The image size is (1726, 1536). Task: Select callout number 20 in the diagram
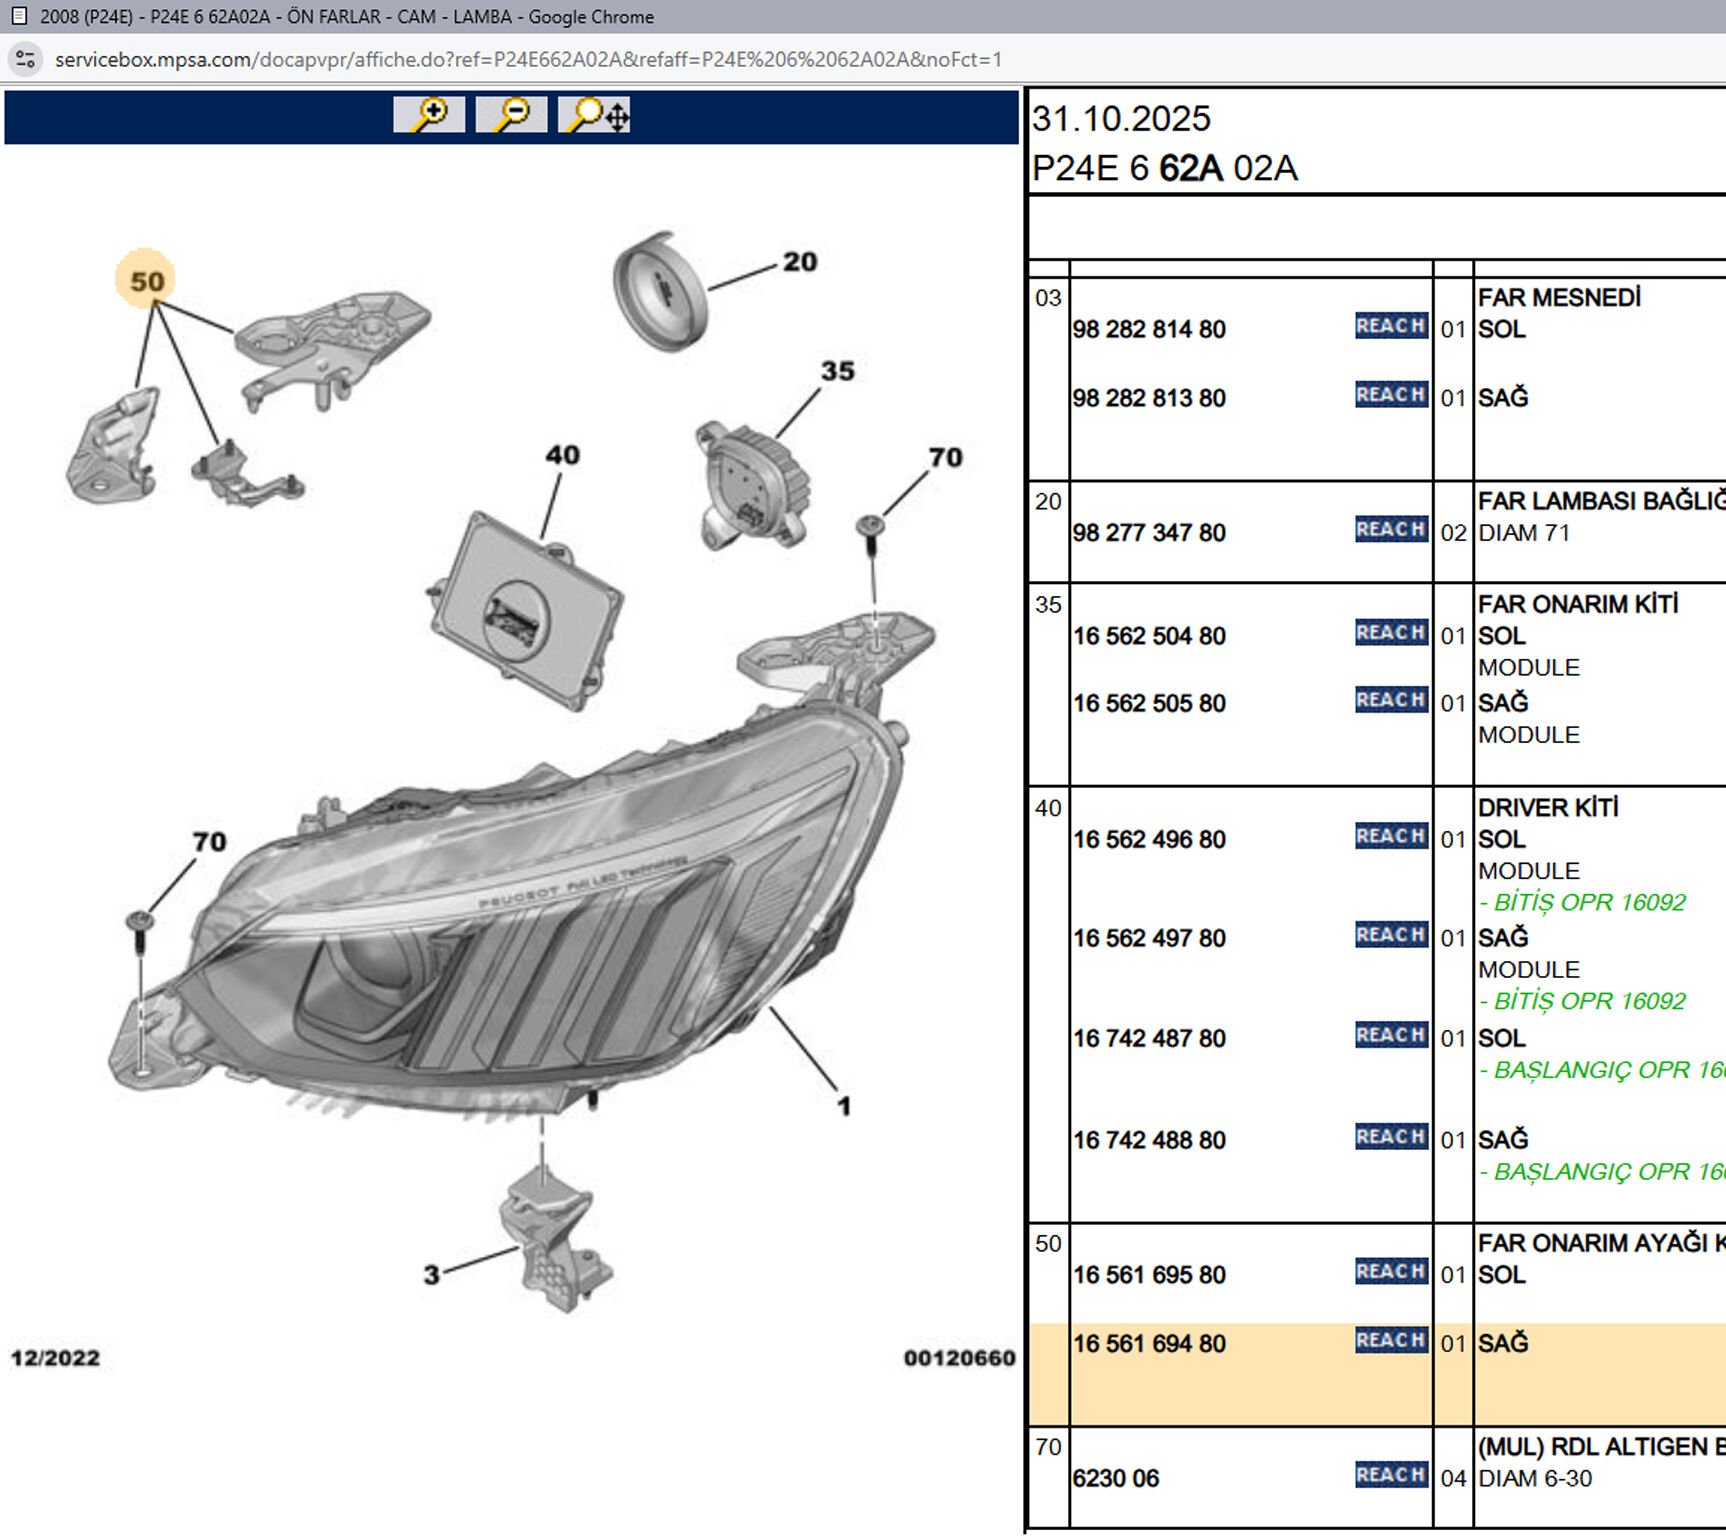[x=800, y=262]
